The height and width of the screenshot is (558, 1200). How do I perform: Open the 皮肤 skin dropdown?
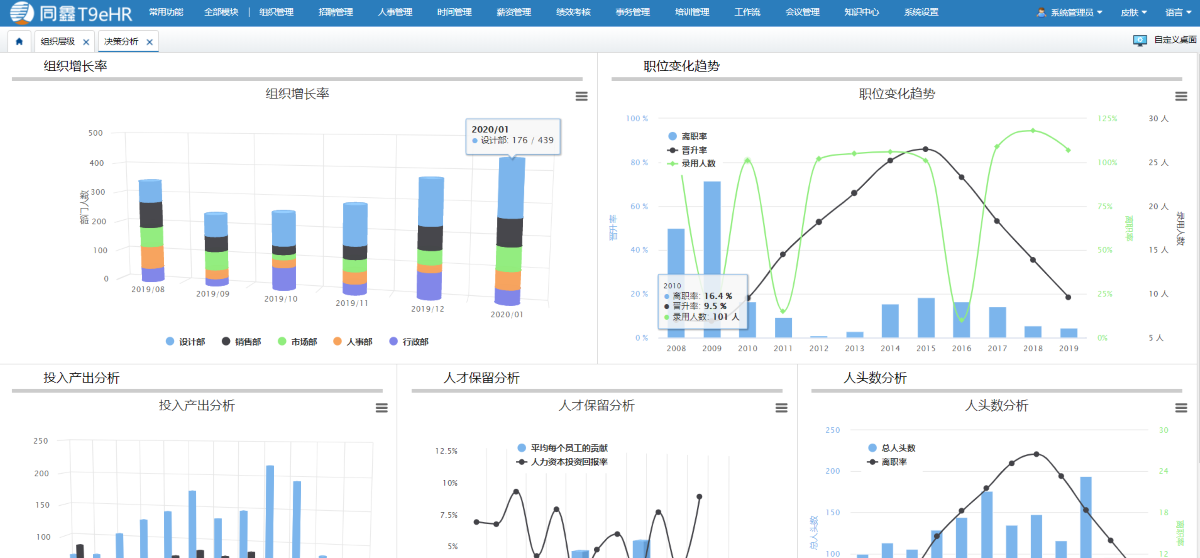(1134, 13)
